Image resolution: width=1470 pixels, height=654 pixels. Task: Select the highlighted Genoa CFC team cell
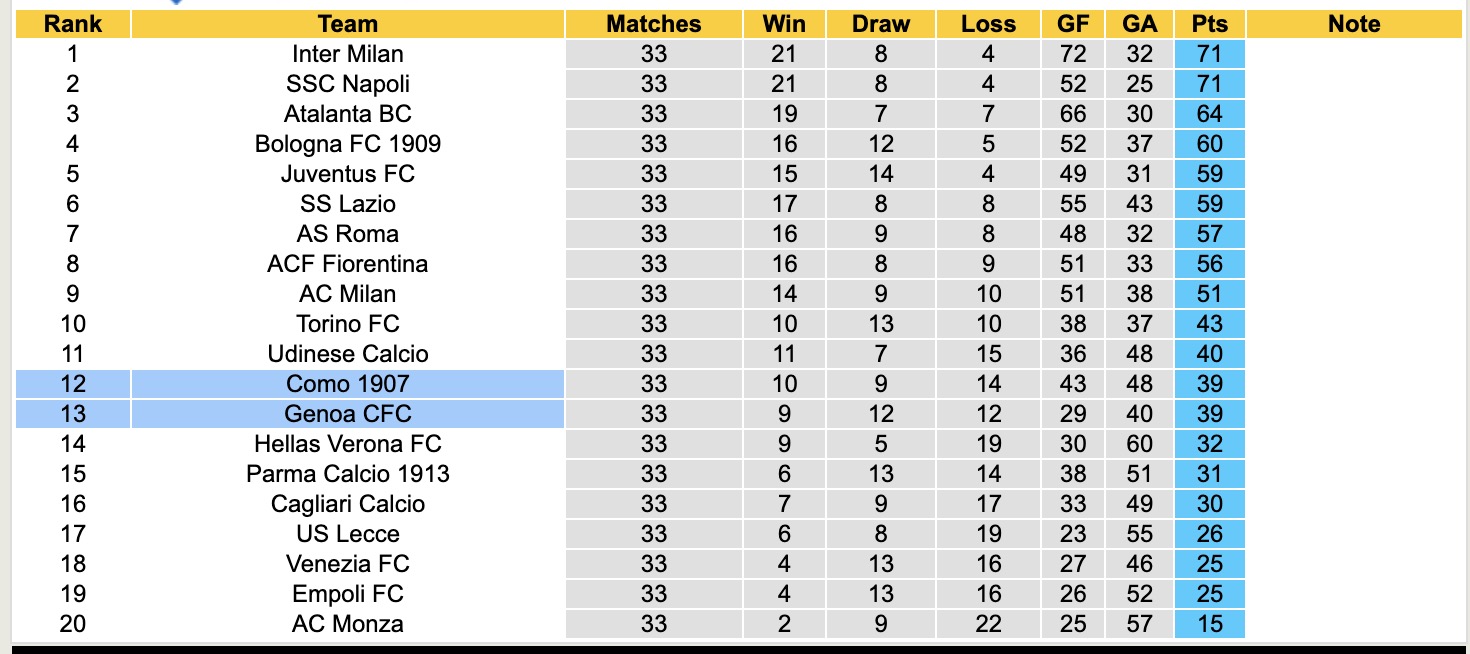347,414
